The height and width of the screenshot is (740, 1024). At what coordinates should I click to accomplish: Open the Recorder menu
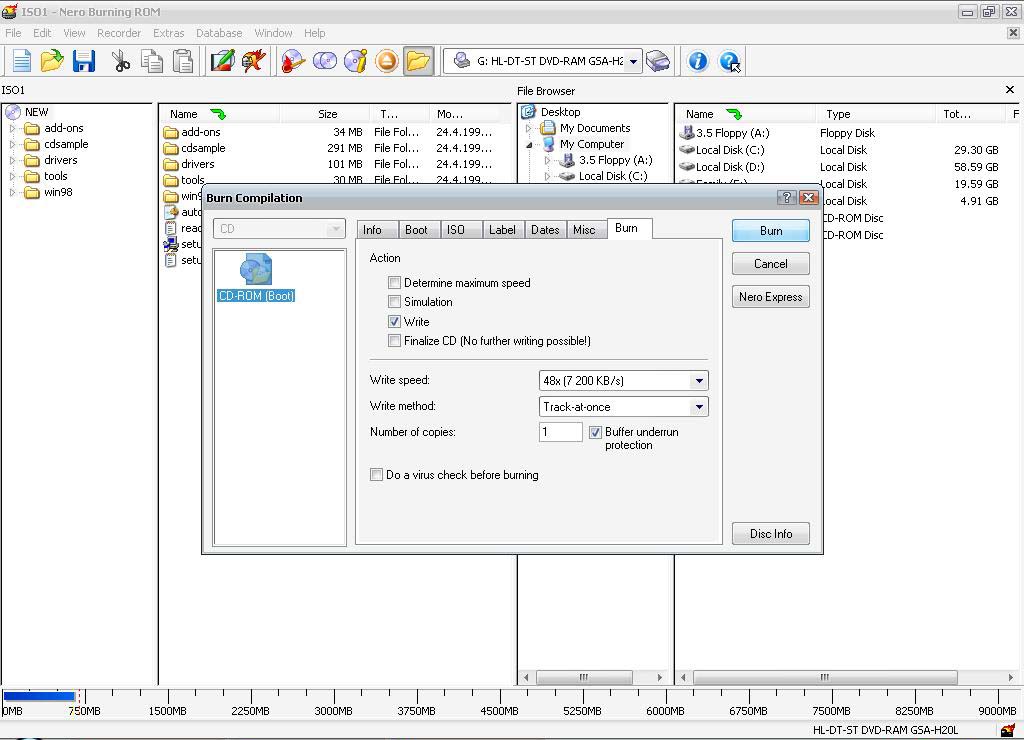tap(119, 33)
